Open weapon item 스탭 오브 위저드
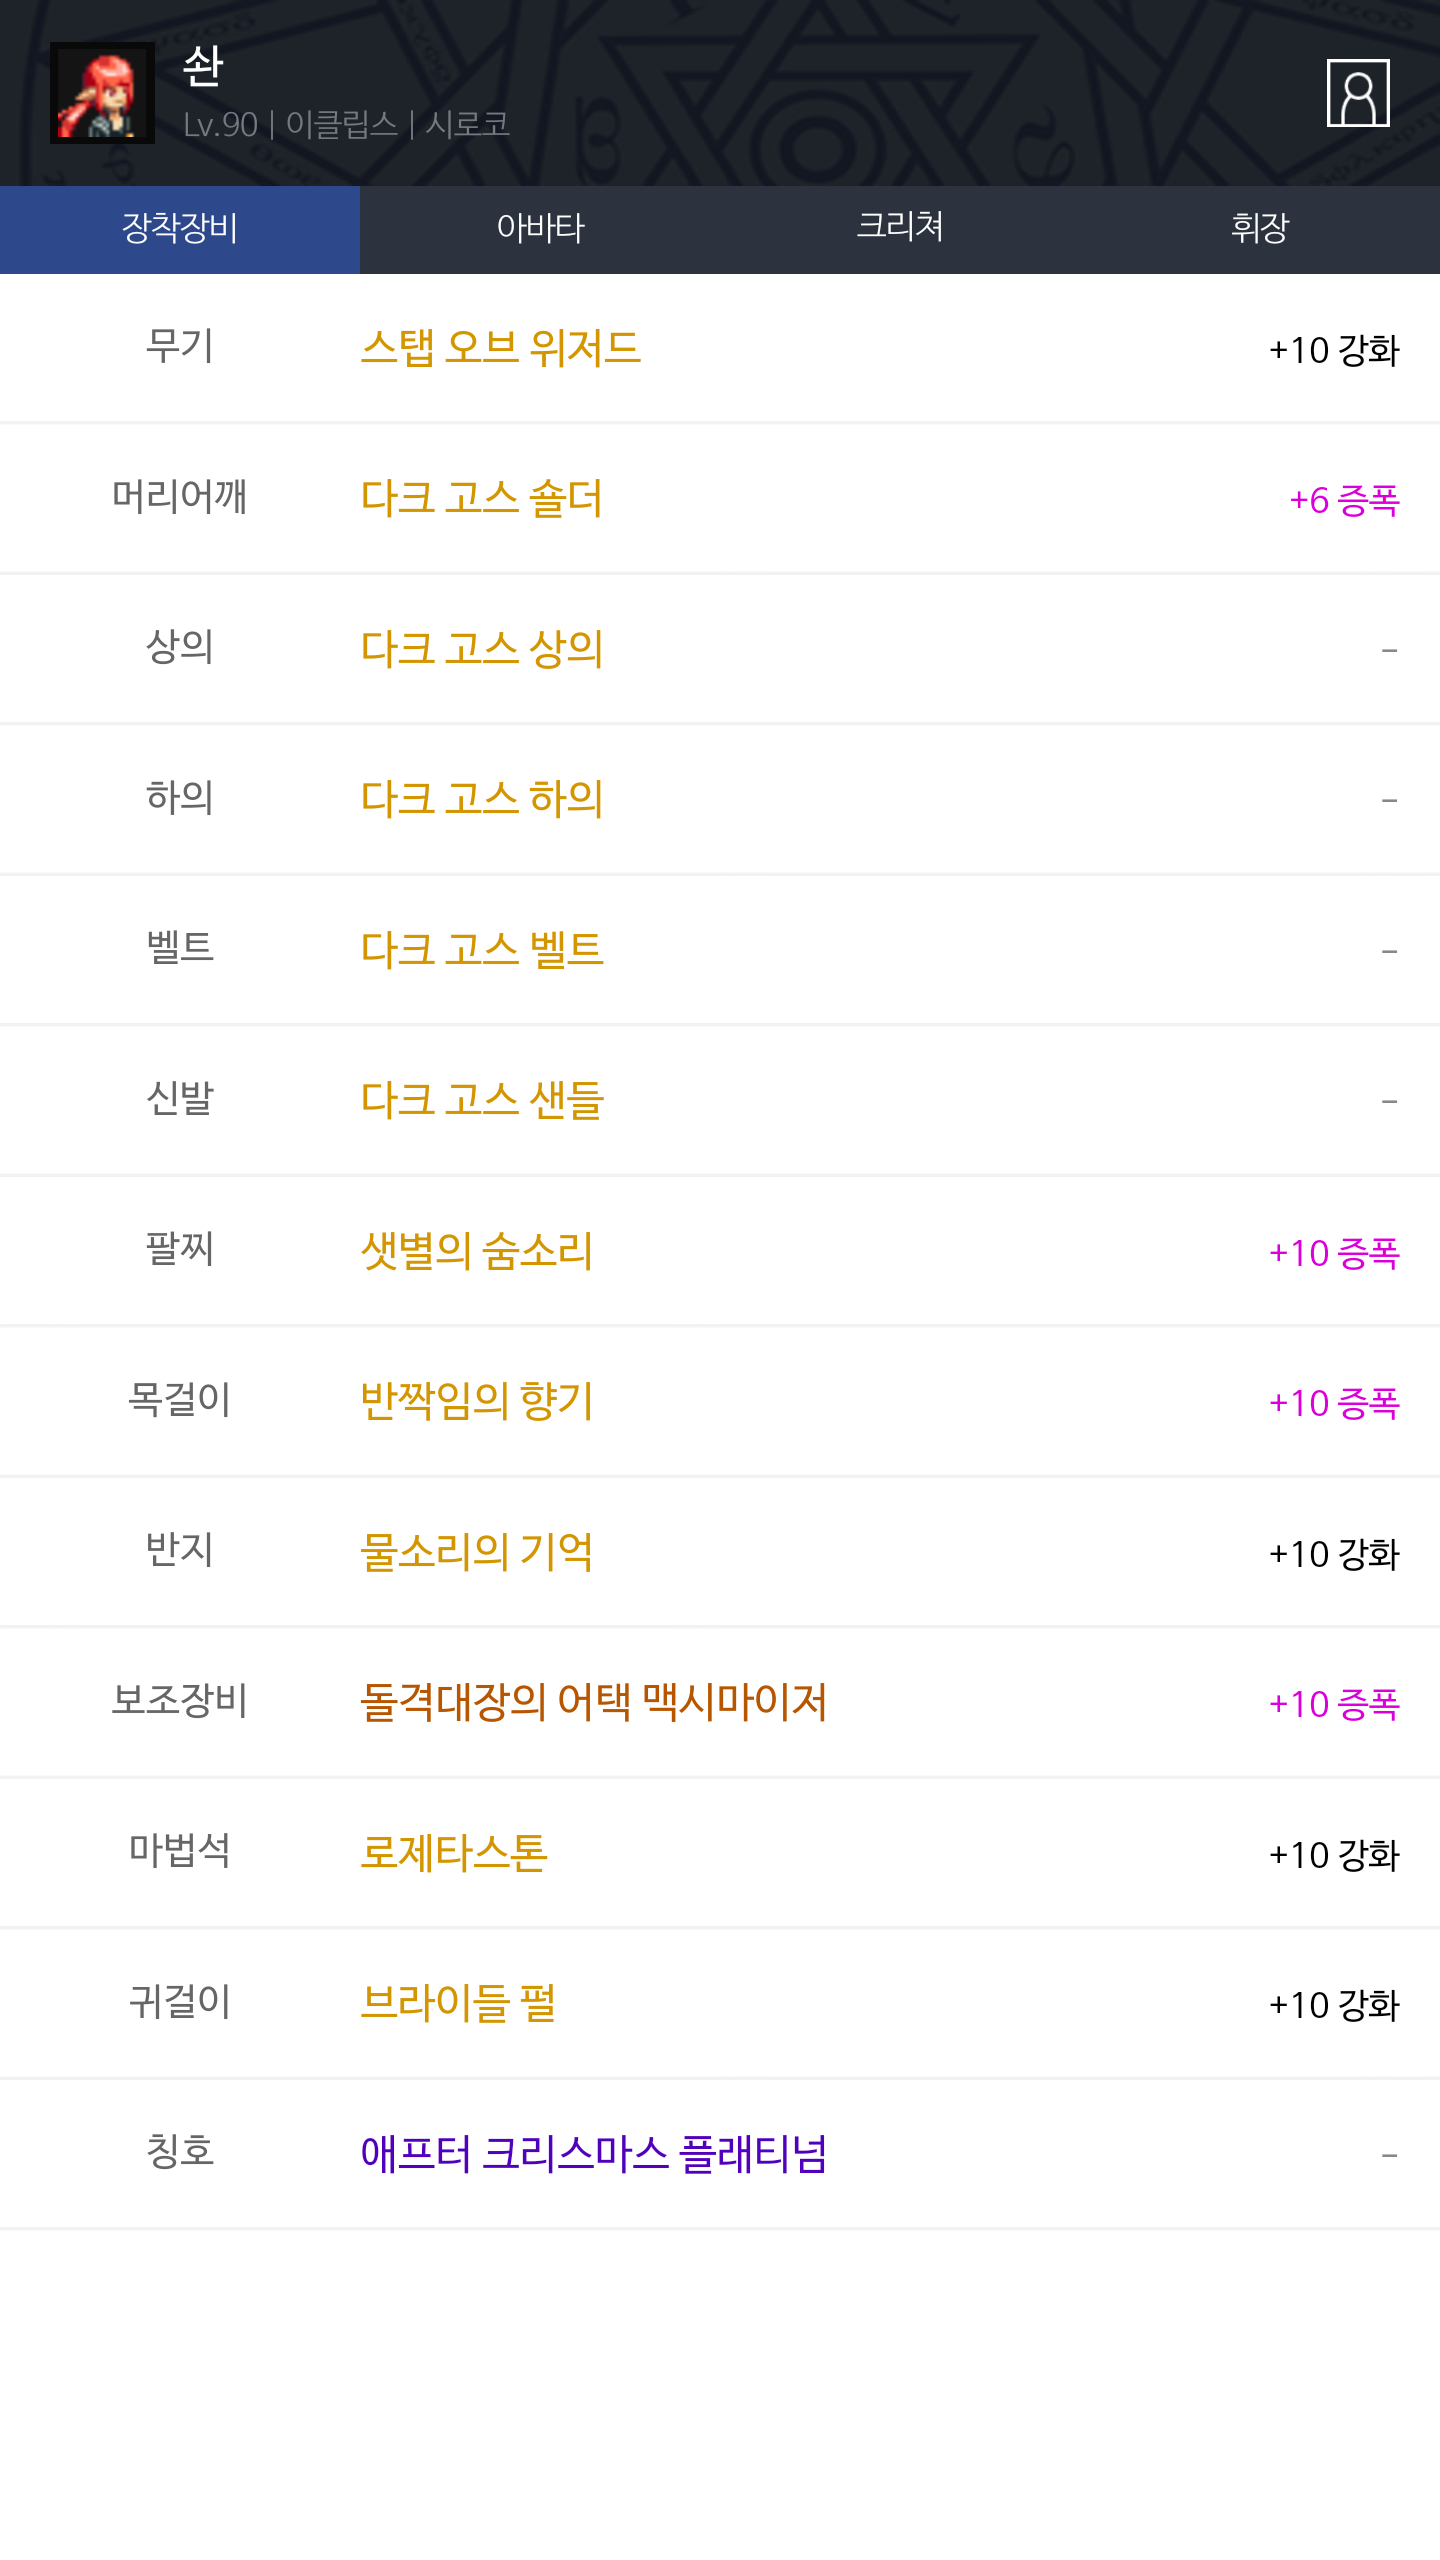This screenshot has height=2560, width=1440. pyautogui.click(x=500, y=348)
